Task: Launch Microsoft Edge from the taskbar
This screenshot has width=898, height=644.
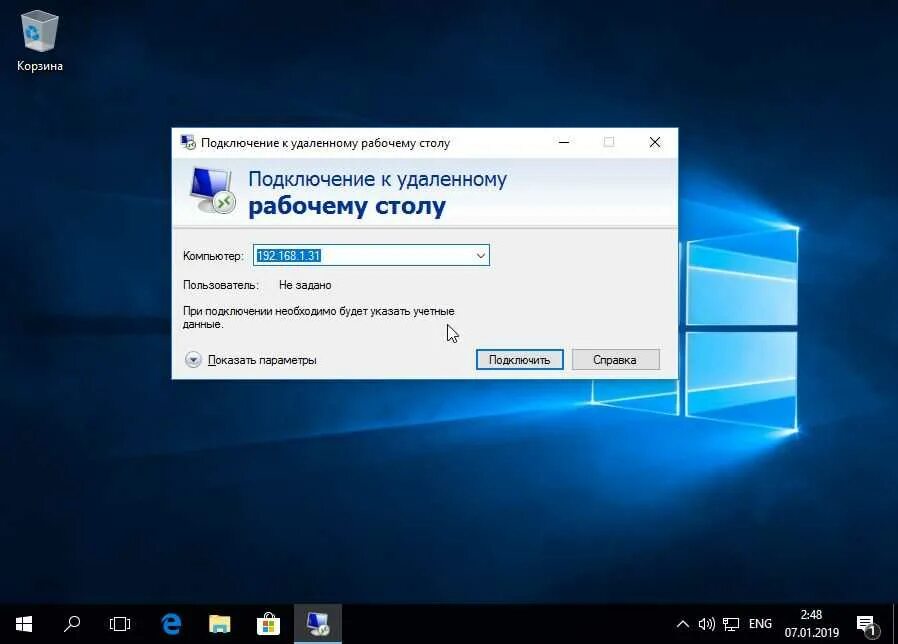Action: tap(171, 624)
